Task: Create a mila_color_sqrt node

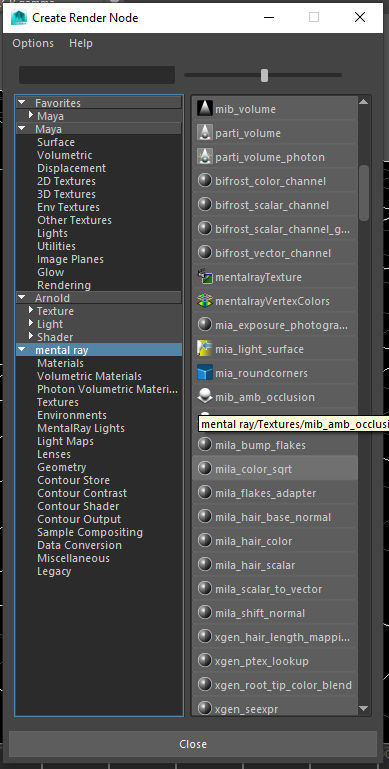Action: click(x=275, y=469)
